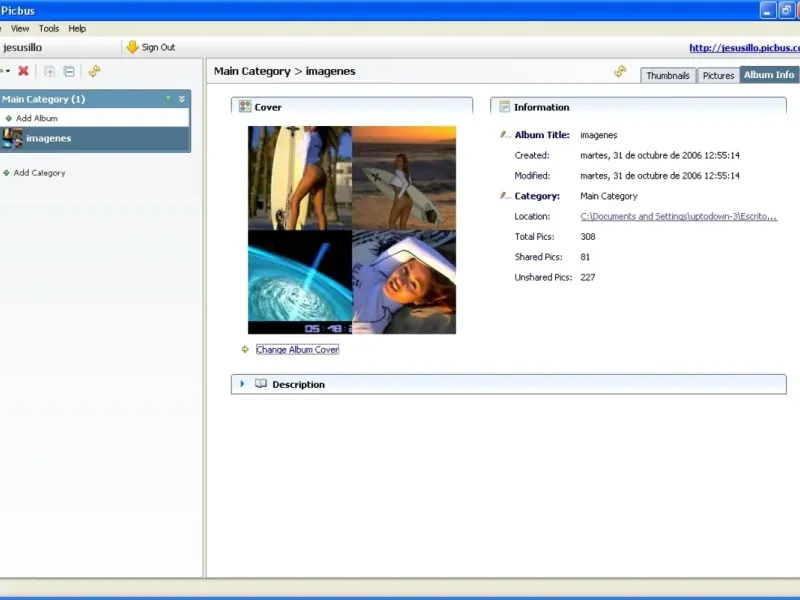800x600 pixels.
Task: Click the Category value Main Category
Action: (x=609, y=196)
